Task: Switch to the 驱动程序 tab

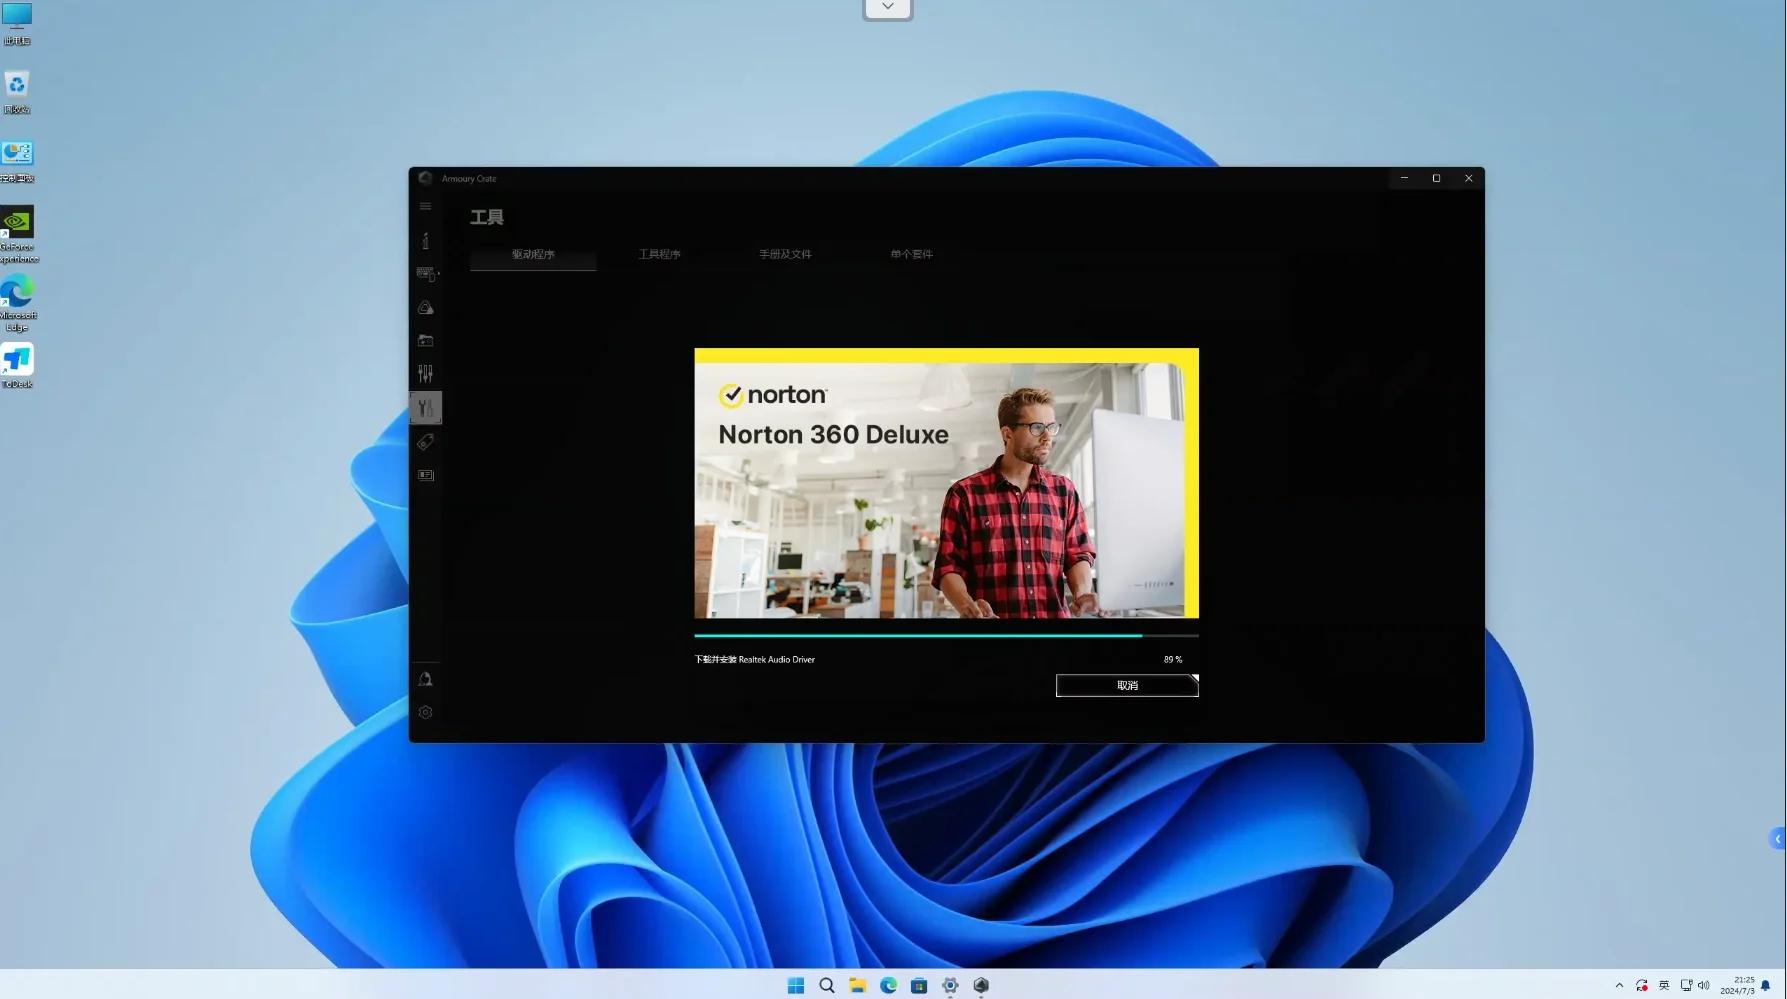Action: pyautogui.click(x=533, y=254)
